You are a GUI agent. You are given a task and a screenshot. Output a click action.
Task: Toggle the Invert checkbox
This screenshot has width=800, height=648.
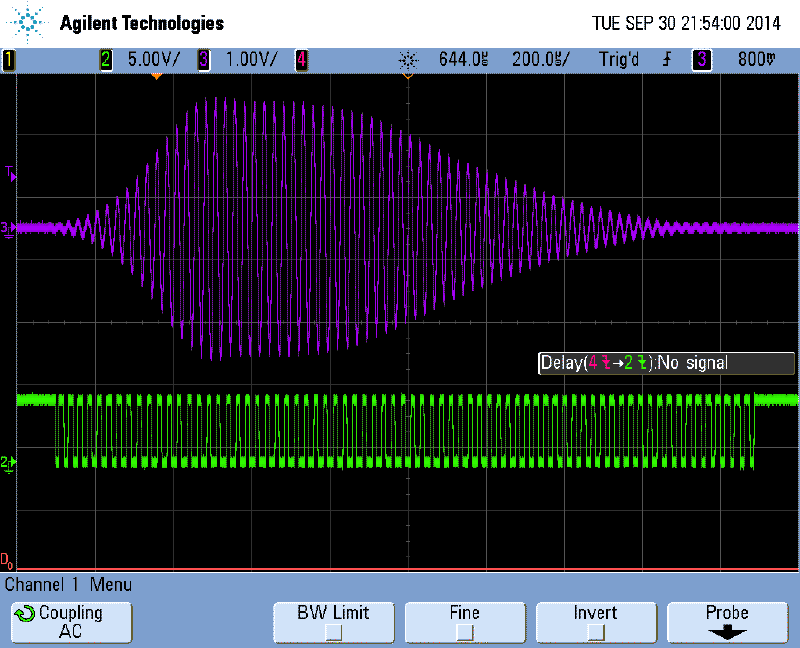595,632
